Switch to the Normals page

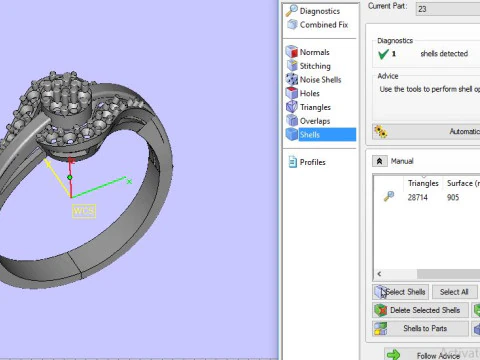point(314,52)
